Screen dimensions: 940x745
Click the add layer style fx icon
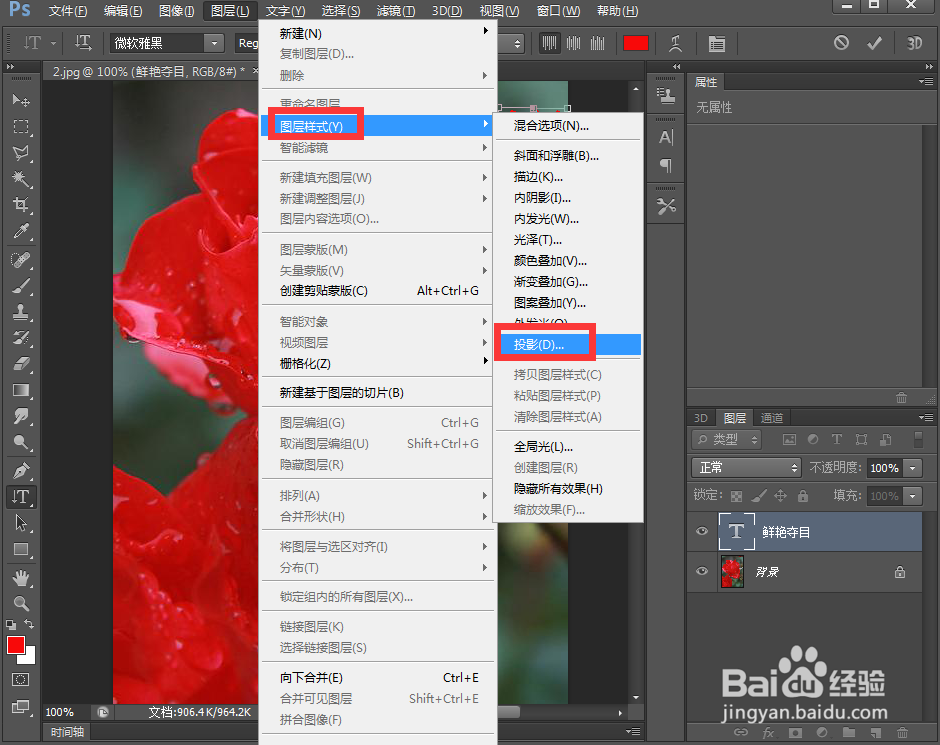768,732
